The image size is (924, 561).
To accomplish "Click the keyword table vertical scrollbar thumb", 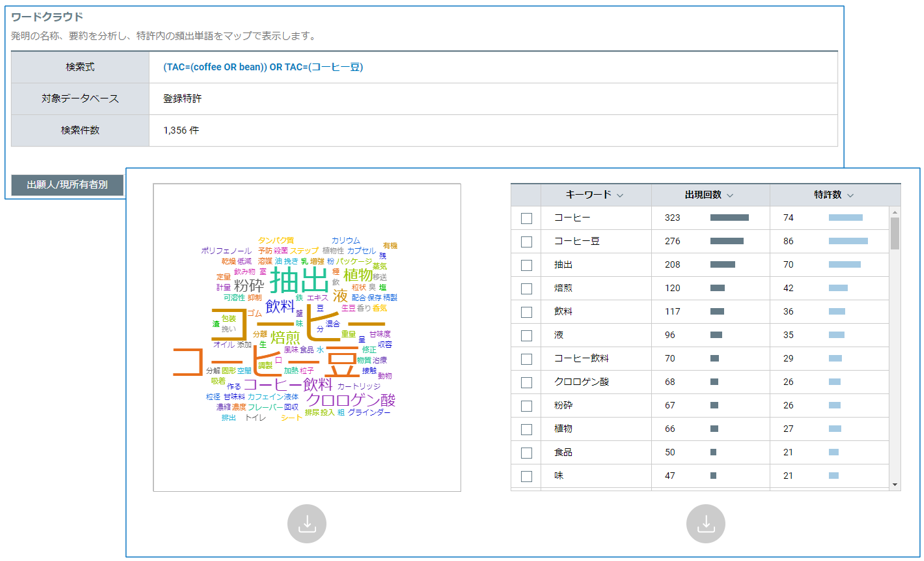I will (x=895, y=235).
